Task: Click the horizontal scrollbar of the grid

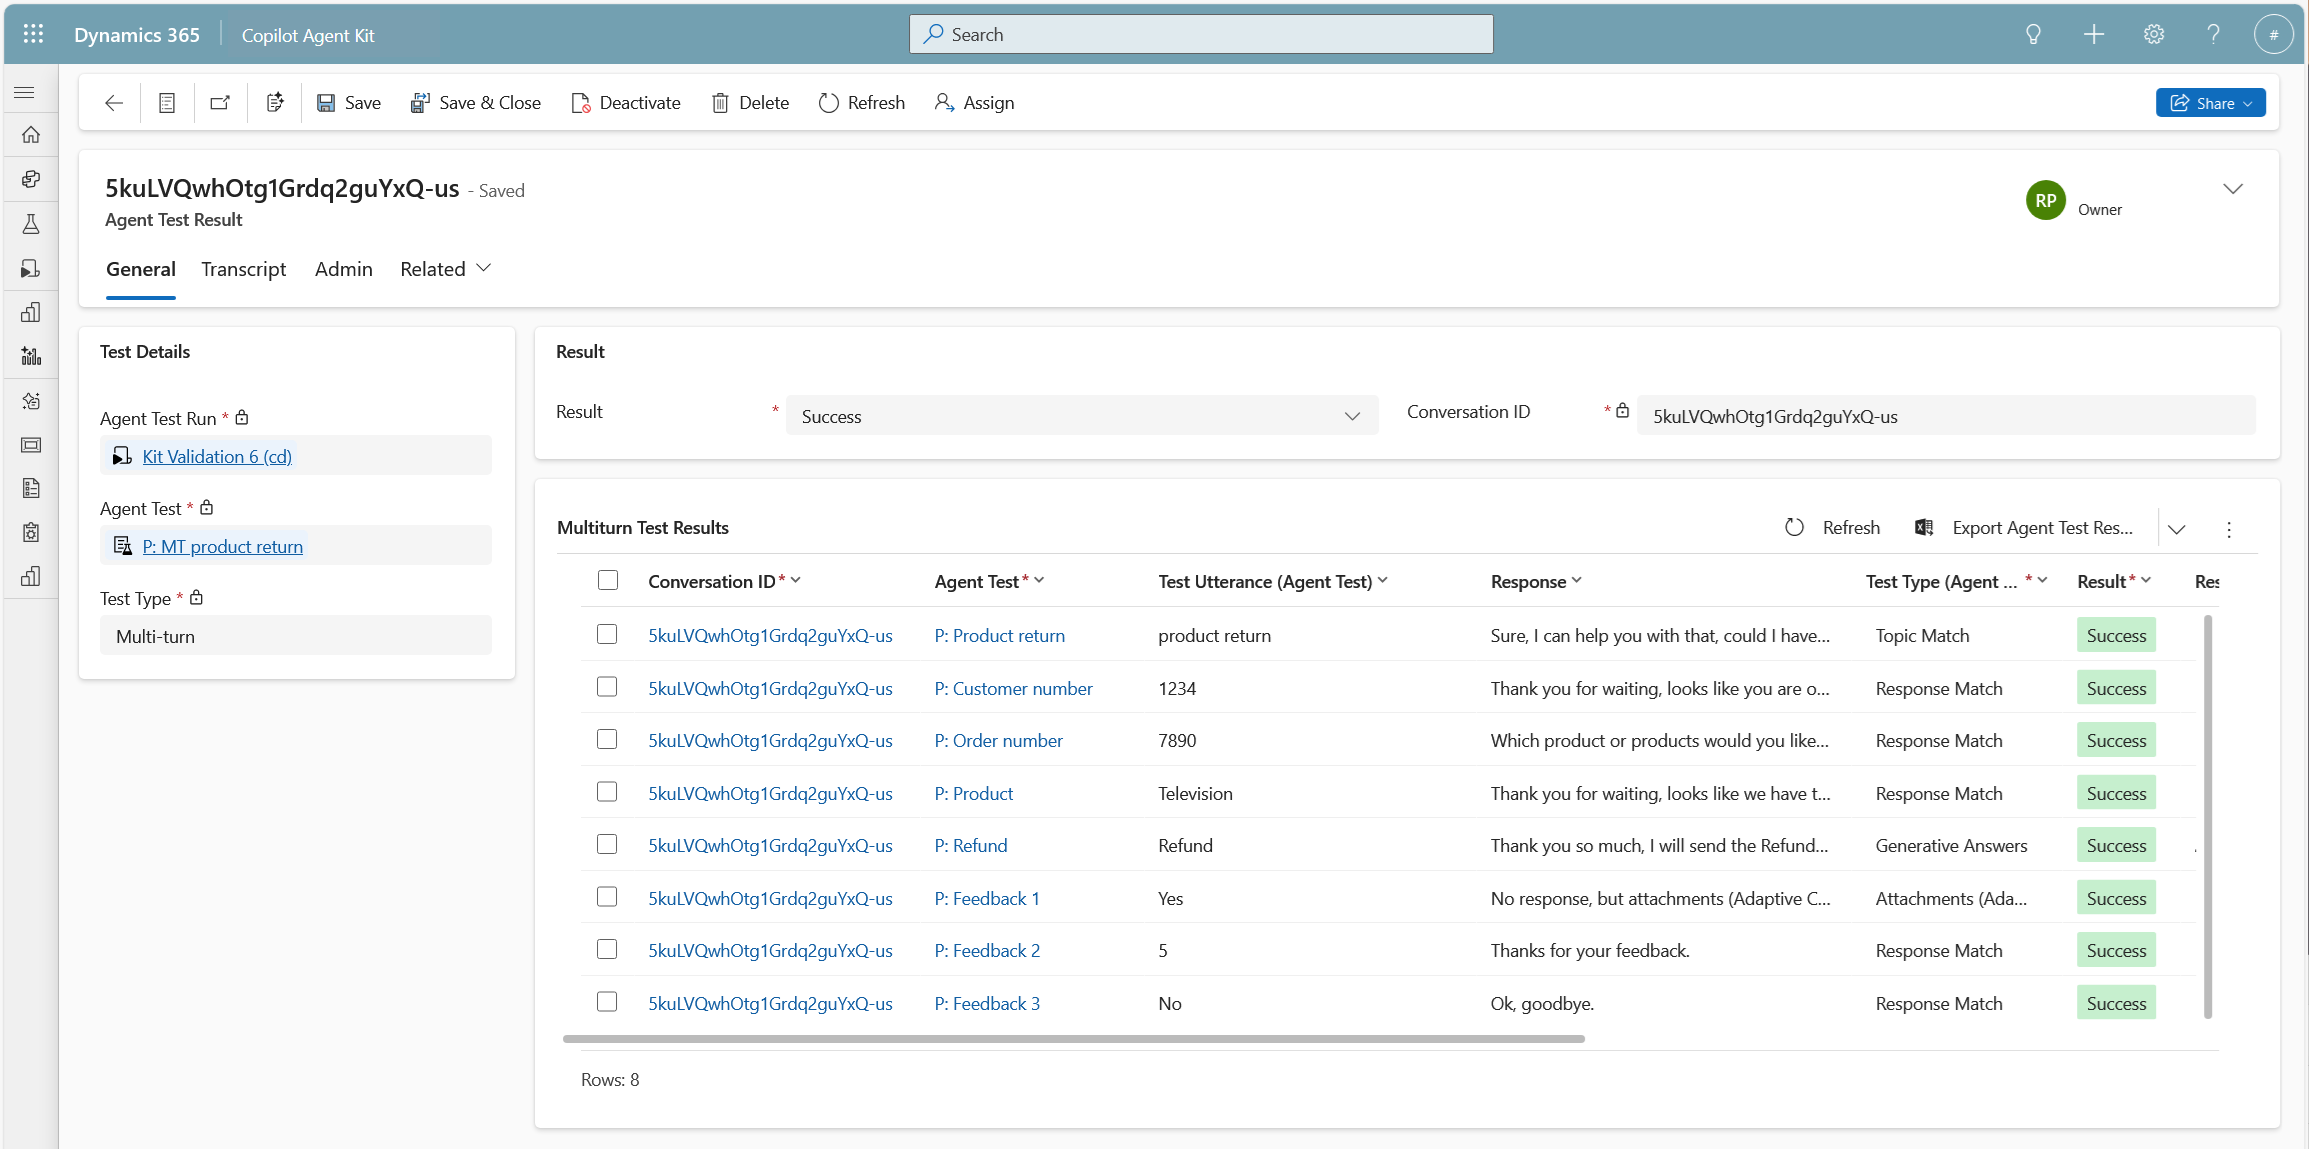Action: [1073, 1039]
